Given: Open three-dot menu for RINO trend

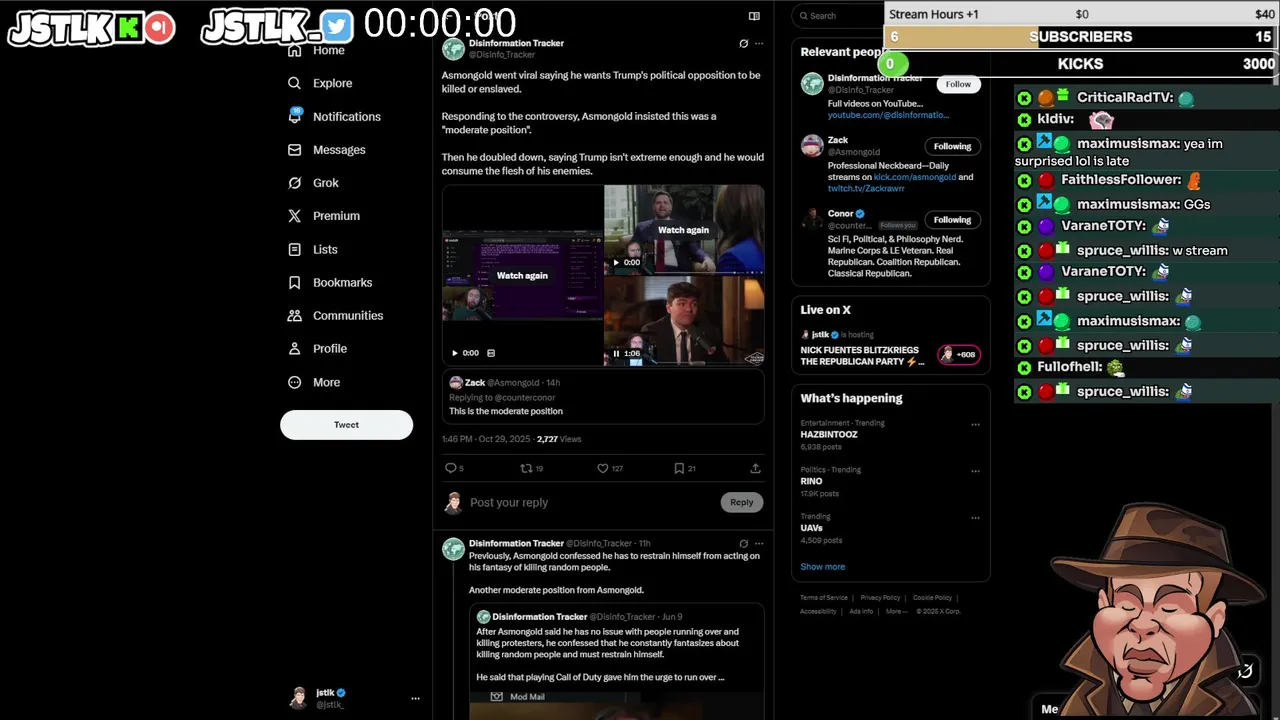Looking at the screenshot, I should pyautogui.click(x=975, y=471).
